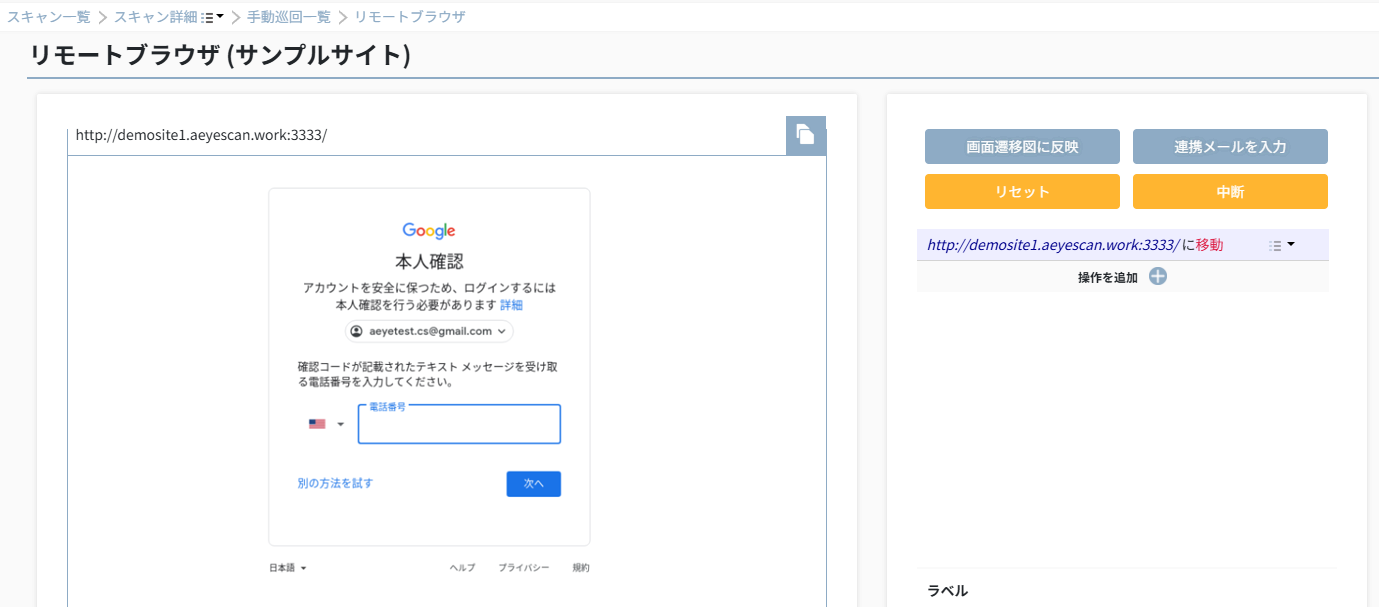Go to スキャン詳細 breadcrumb
The image size is (1379, 607).
click(155, 17)
